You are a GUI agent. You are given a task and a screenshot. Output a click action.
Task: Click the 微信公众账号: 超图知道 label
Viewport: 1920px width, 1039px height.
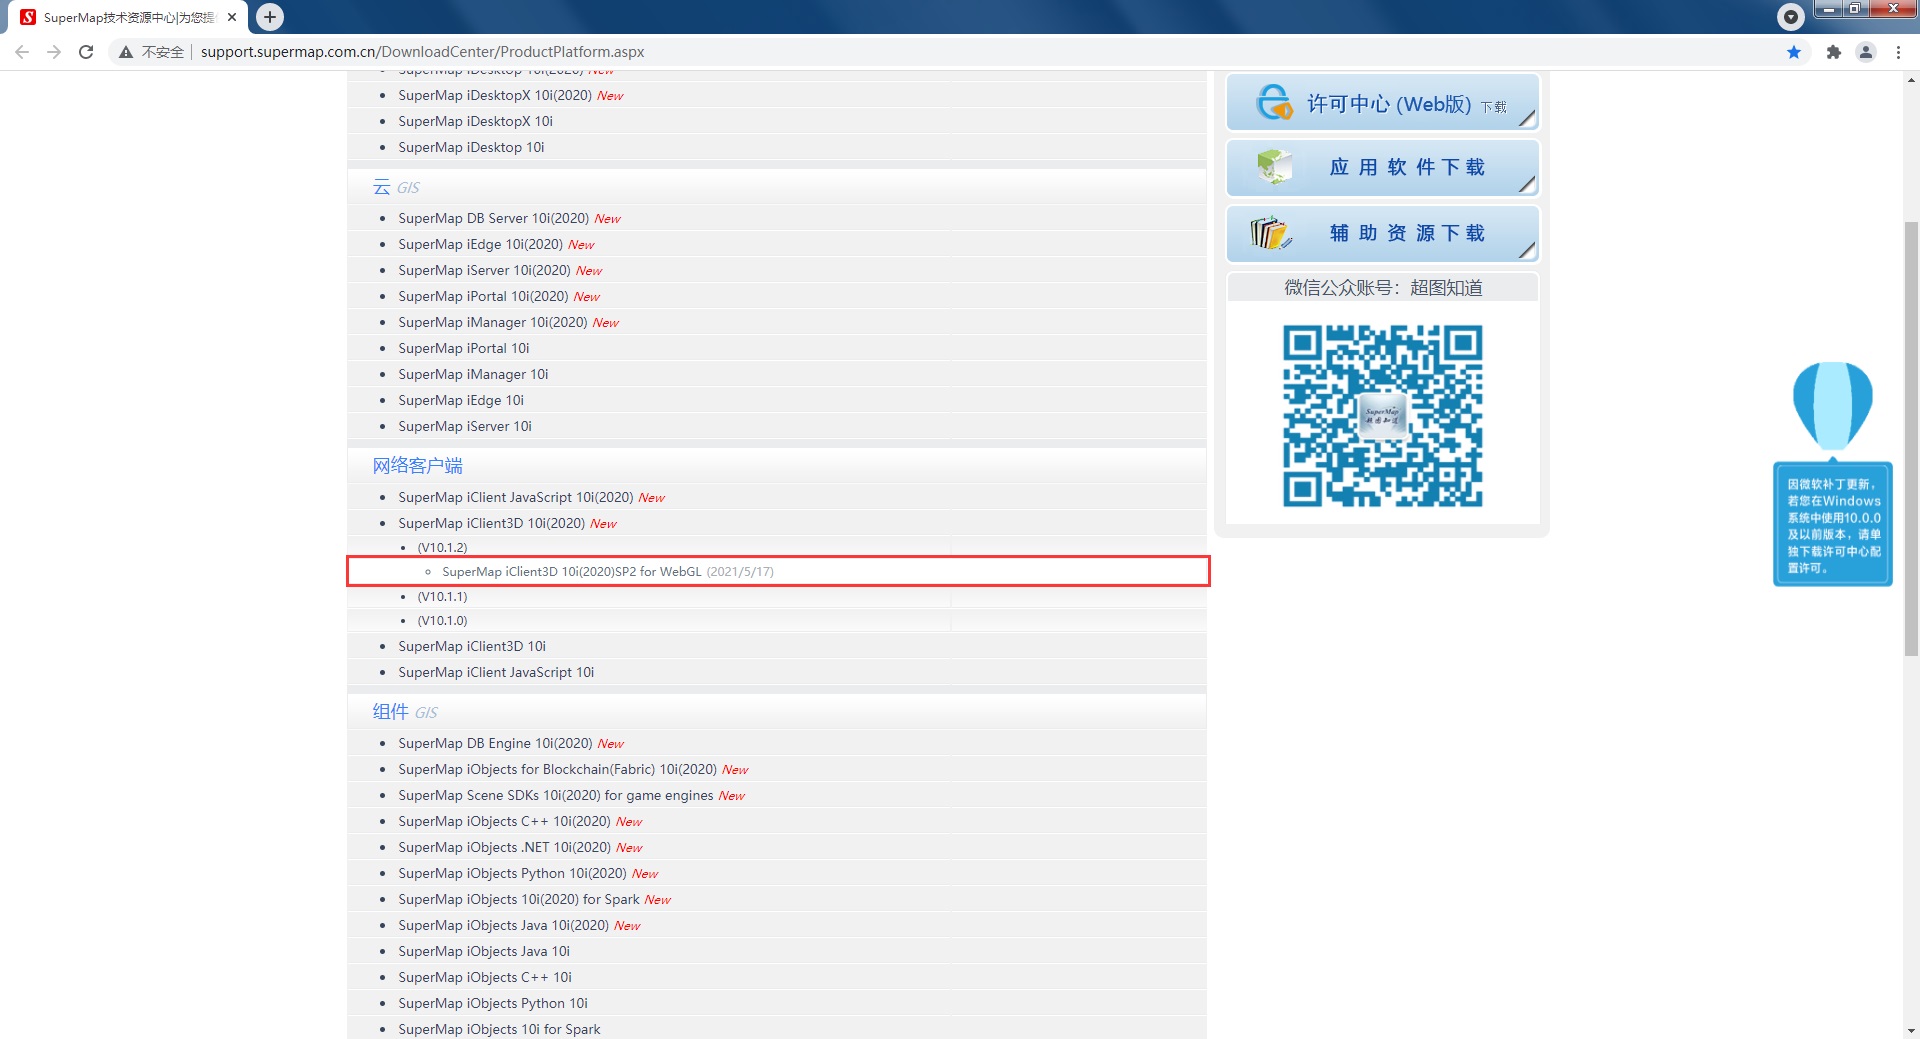point(1383,288)
